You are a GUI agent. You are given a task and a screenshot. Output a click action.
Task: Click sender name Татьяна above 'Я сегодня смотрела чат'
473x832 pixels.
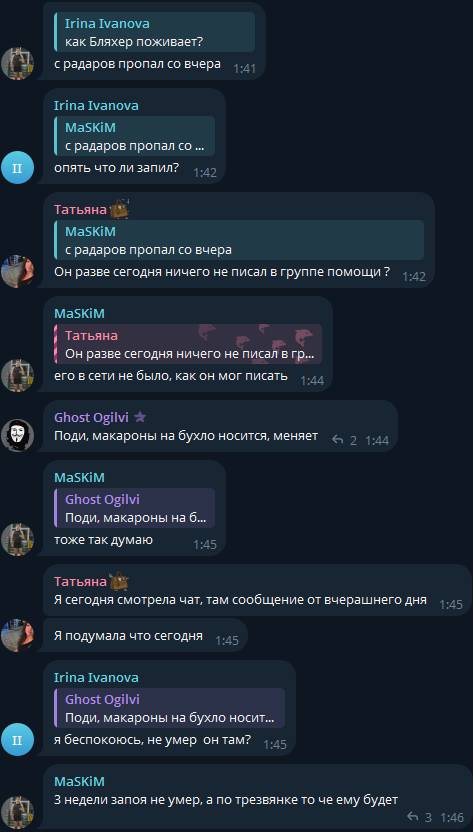[x=80, y=582]
